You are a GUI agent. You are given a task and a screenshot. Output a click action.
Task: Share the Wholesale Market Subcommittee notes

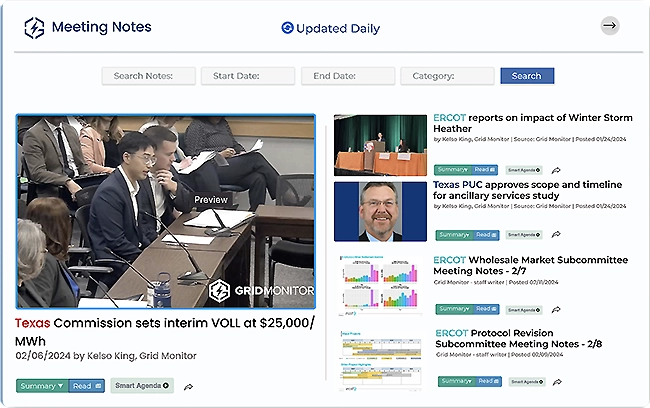[x=556, y=310]
